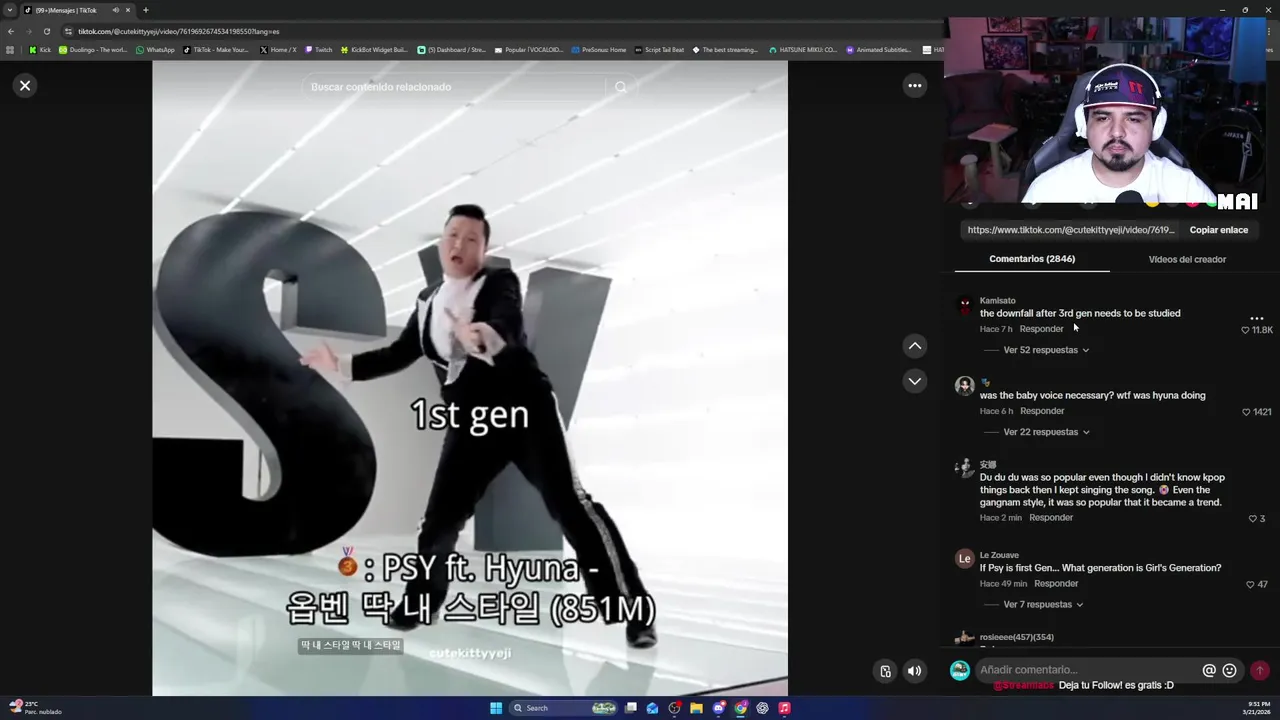
Task: Open the WhatsApp bookmark
Action: 155,50
